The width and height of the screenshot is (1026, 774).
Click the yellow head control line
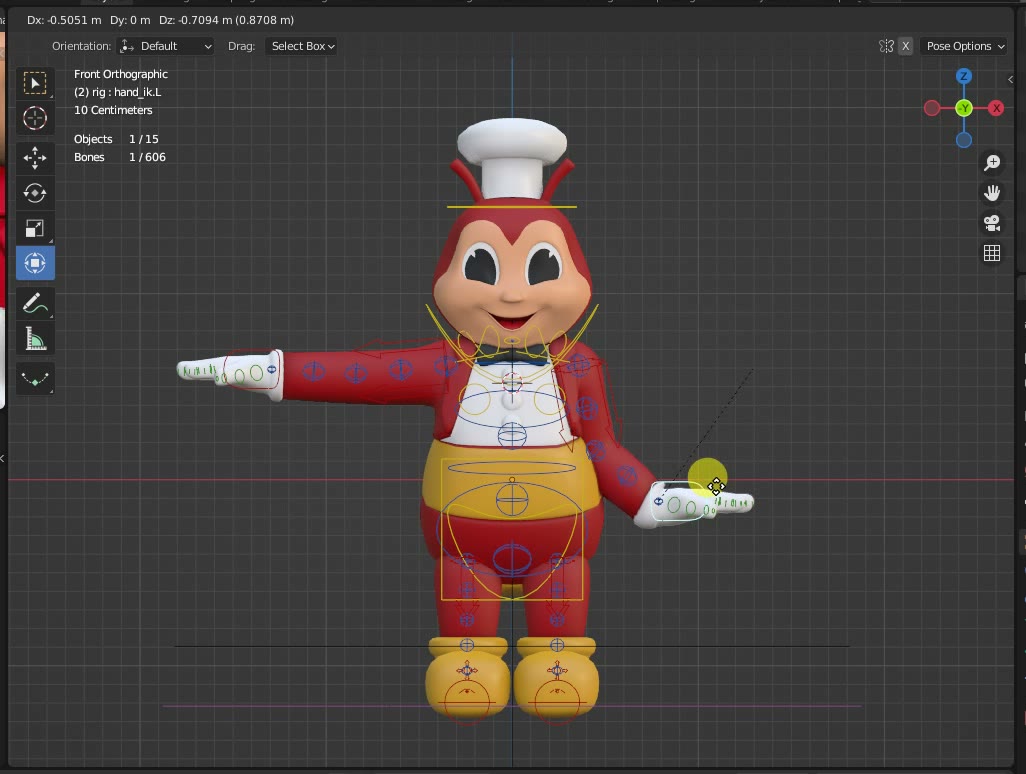(x=512, y=207)
